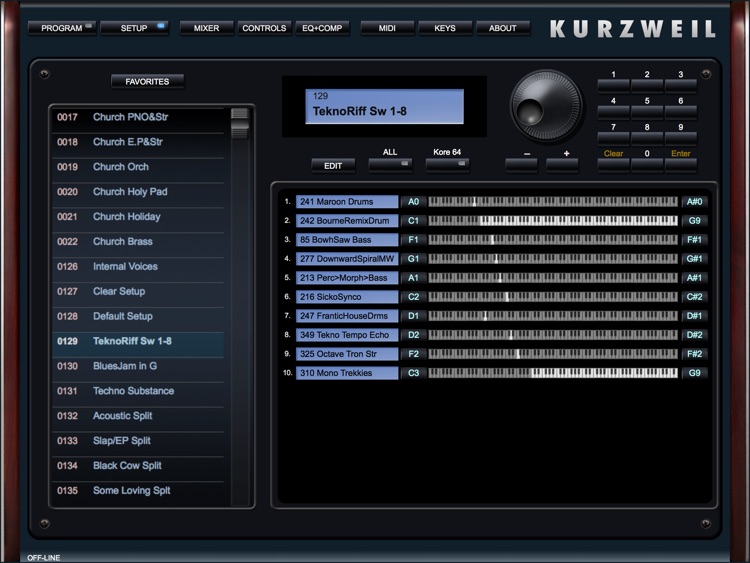Image resolution: width=750 pixels, height=563 pixels.
Task: Open zone 9 program 325 Octave Tron Str
Action: point(347,354)
